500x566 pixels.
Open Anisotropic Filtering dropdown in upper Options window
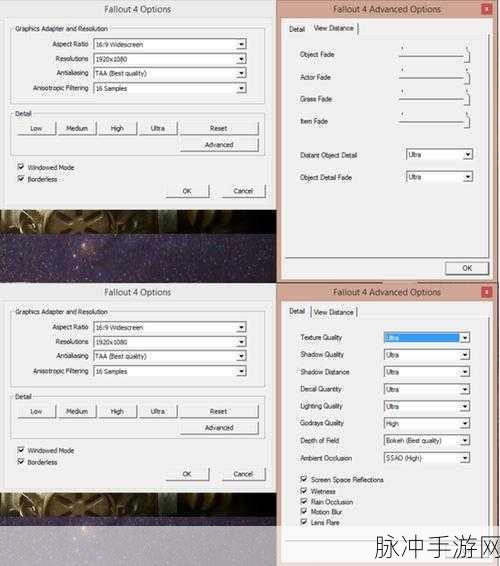(170, 88)
